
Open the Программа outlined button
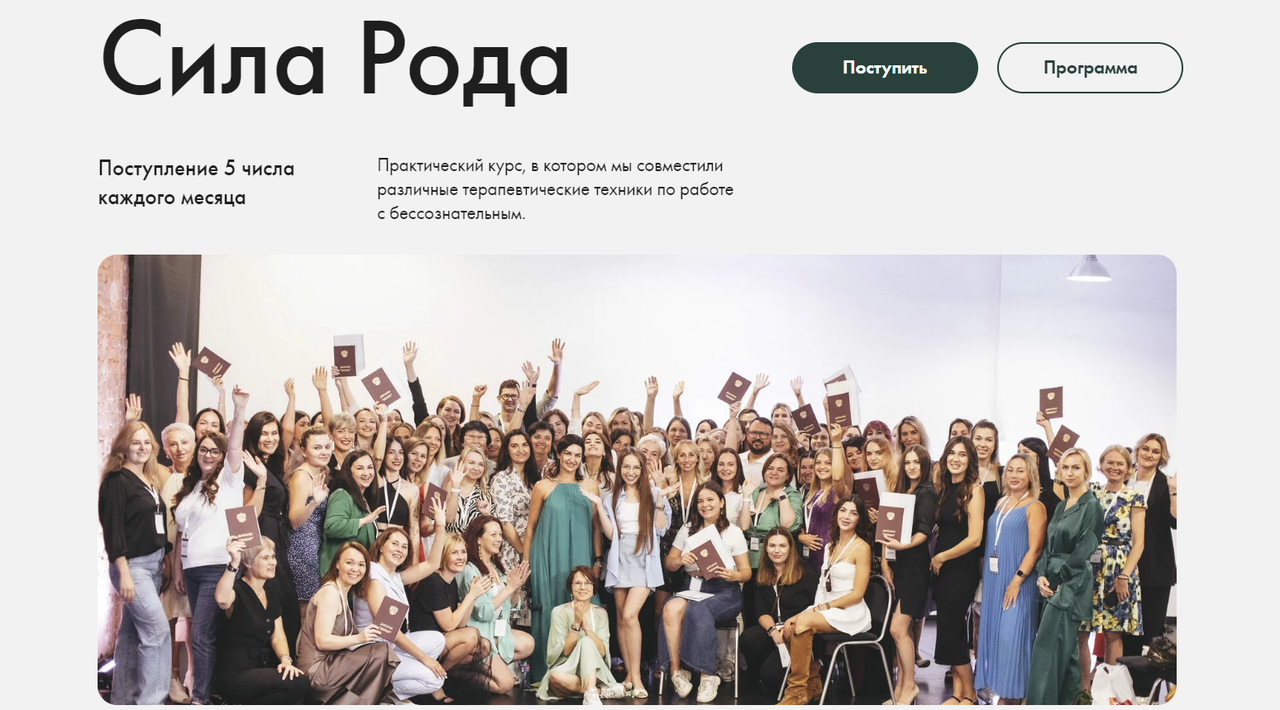point(1090,68)
